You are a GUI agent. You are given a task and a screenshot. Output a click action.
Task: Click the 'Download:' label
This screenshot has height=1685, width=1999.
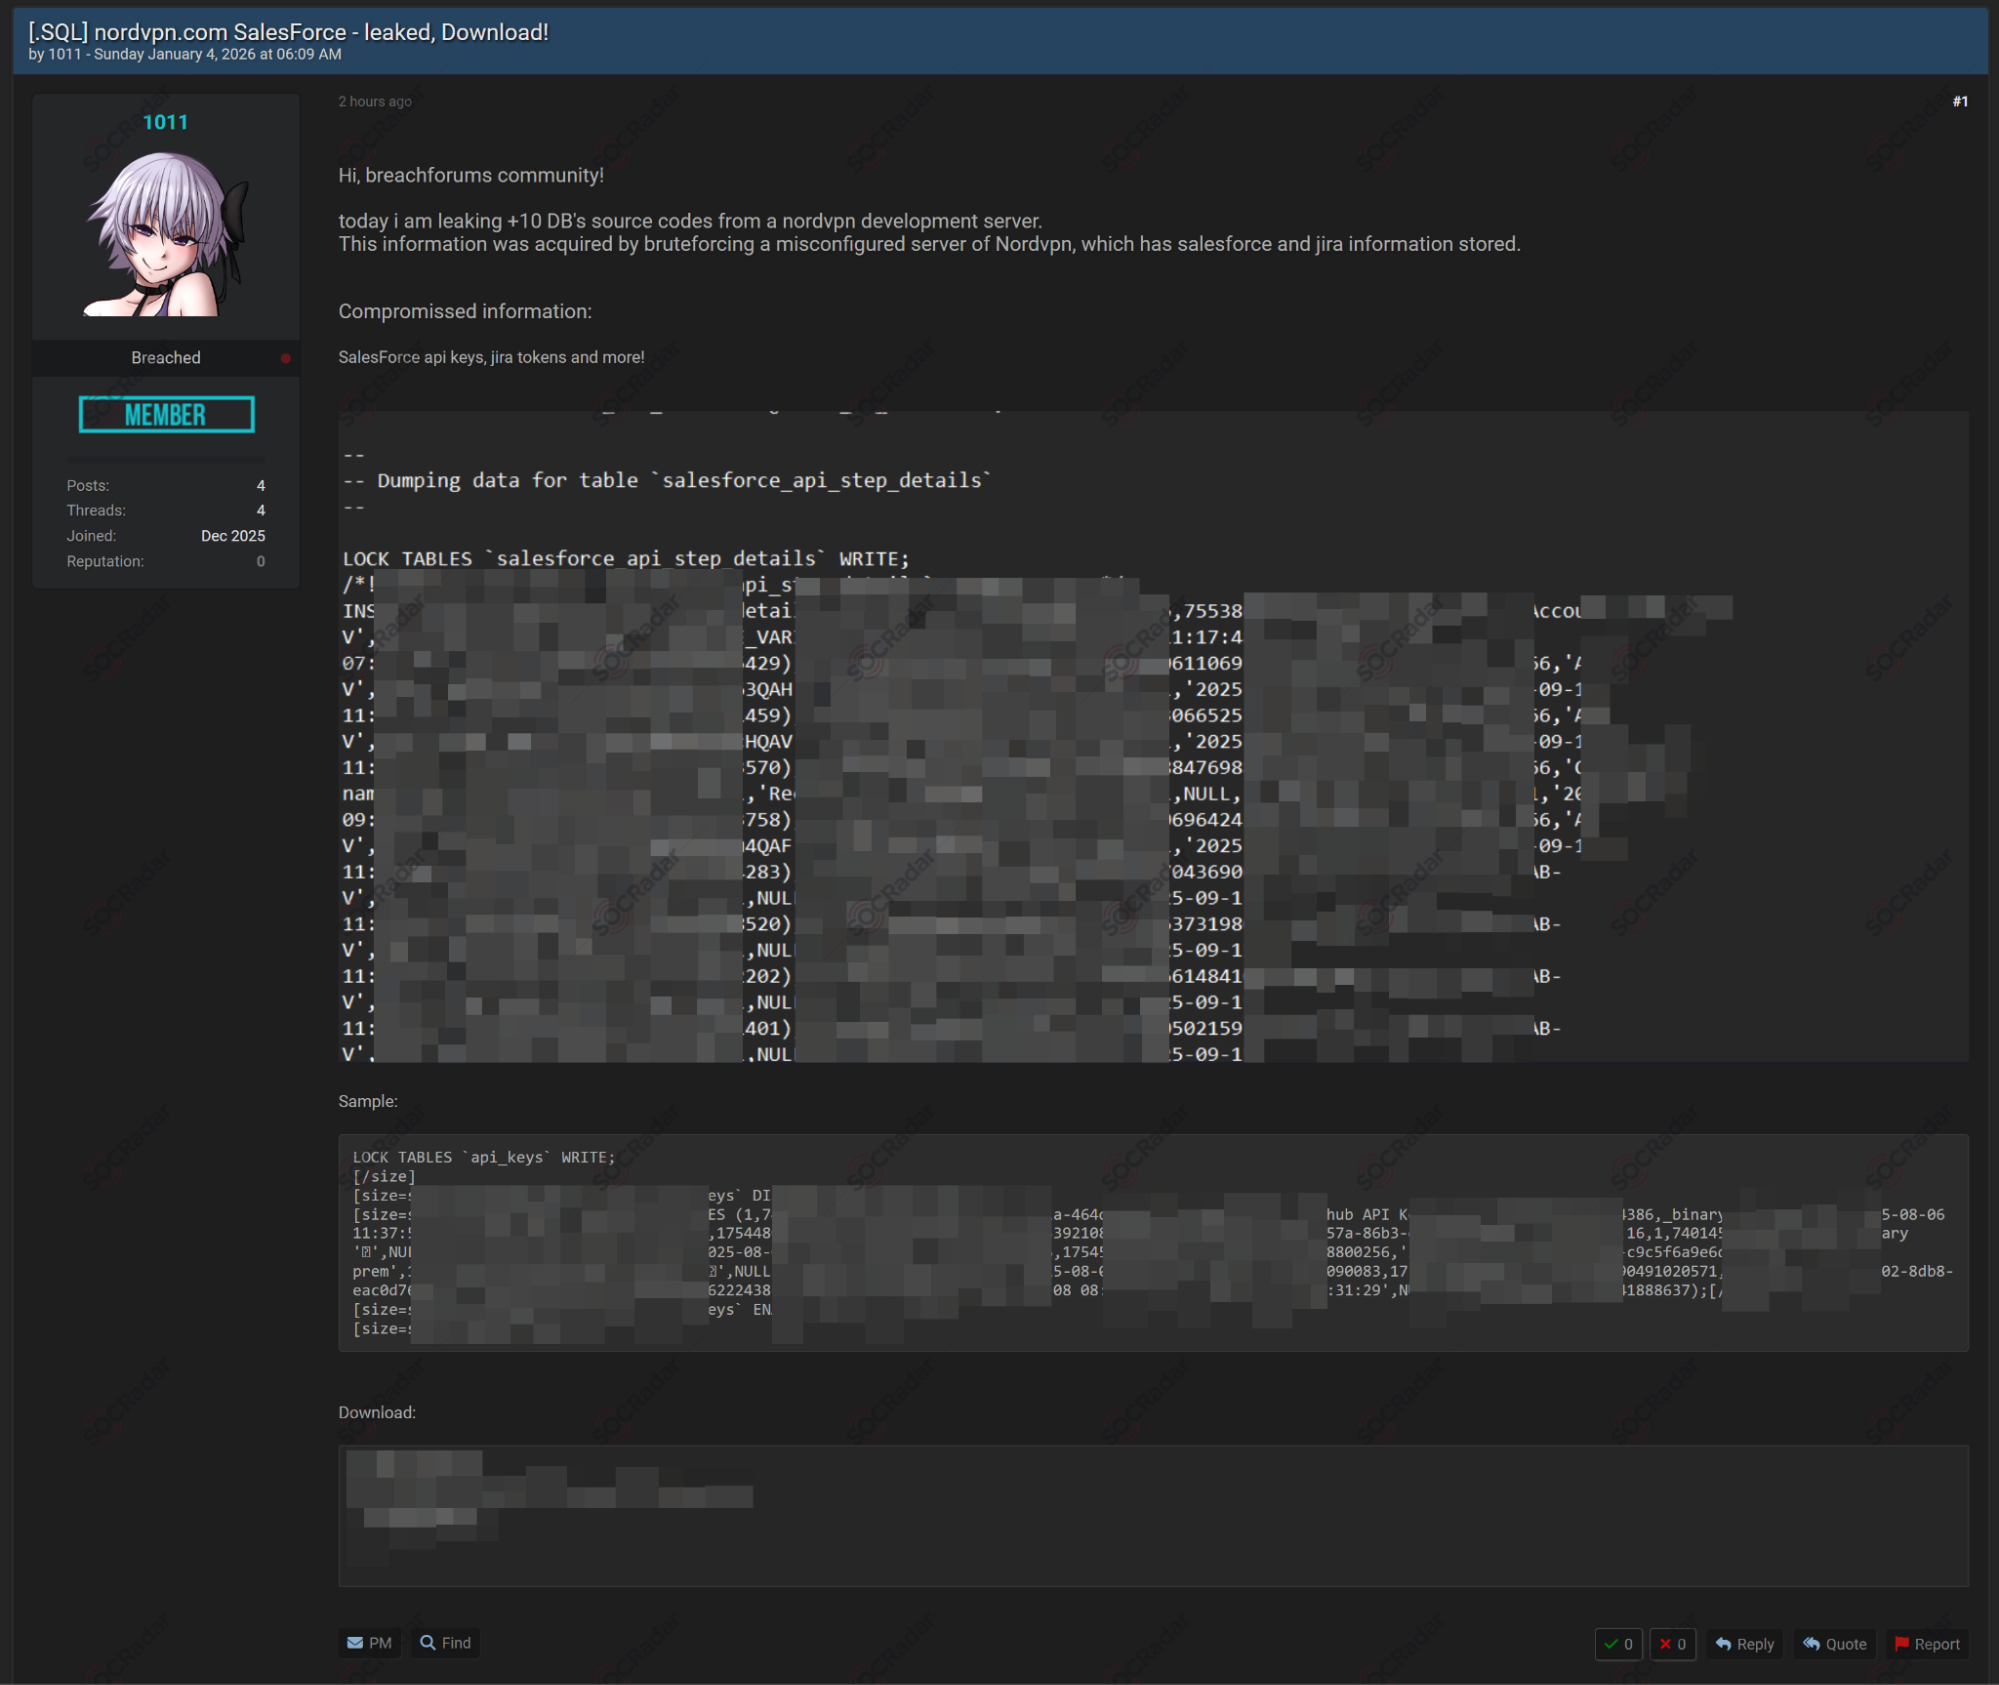point(377,1412)
